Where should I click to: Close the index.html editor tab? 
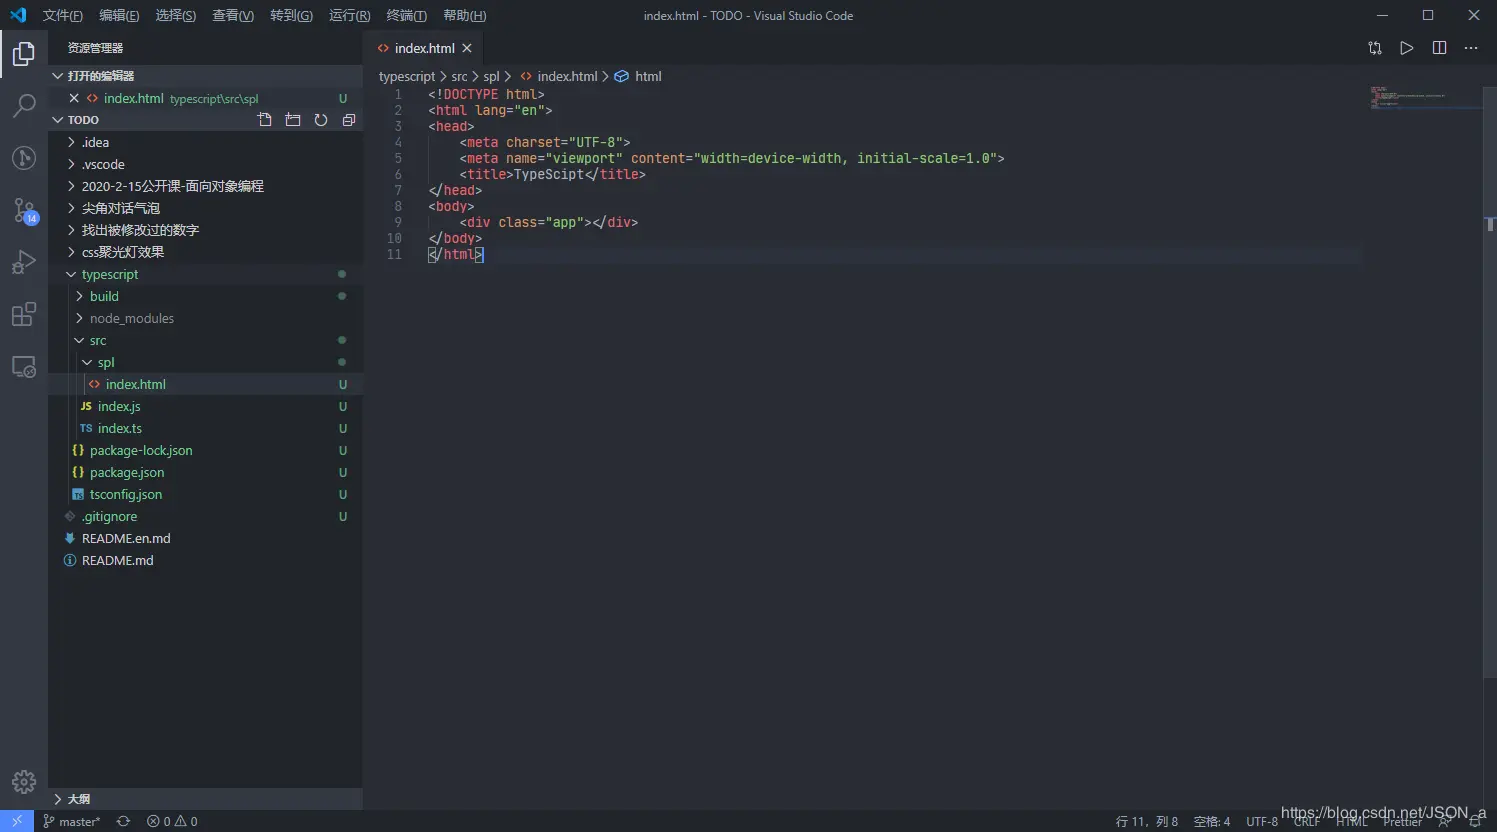(467, 48)
